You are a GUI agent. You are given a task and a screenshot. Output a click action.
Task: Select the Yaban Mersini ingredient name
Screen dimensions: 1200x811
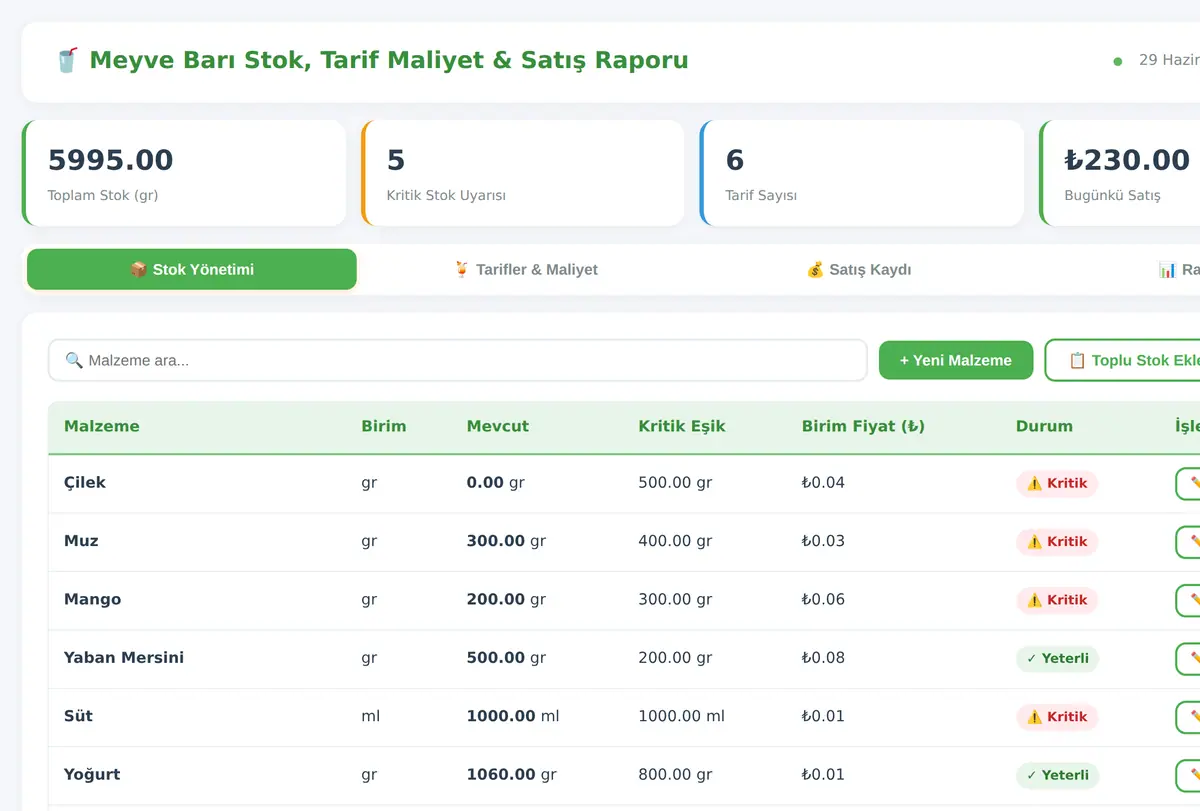tap(124, 658)
